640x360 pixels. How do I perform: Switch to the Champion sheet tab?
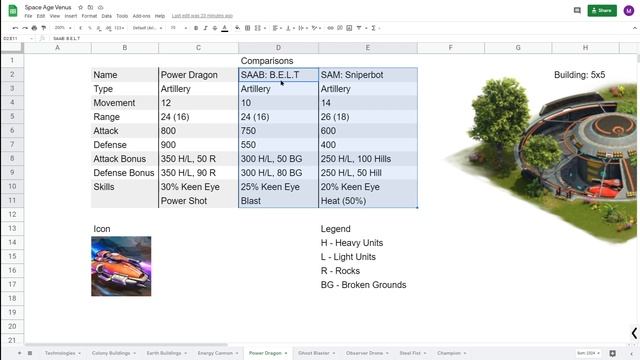coord(449,353)
